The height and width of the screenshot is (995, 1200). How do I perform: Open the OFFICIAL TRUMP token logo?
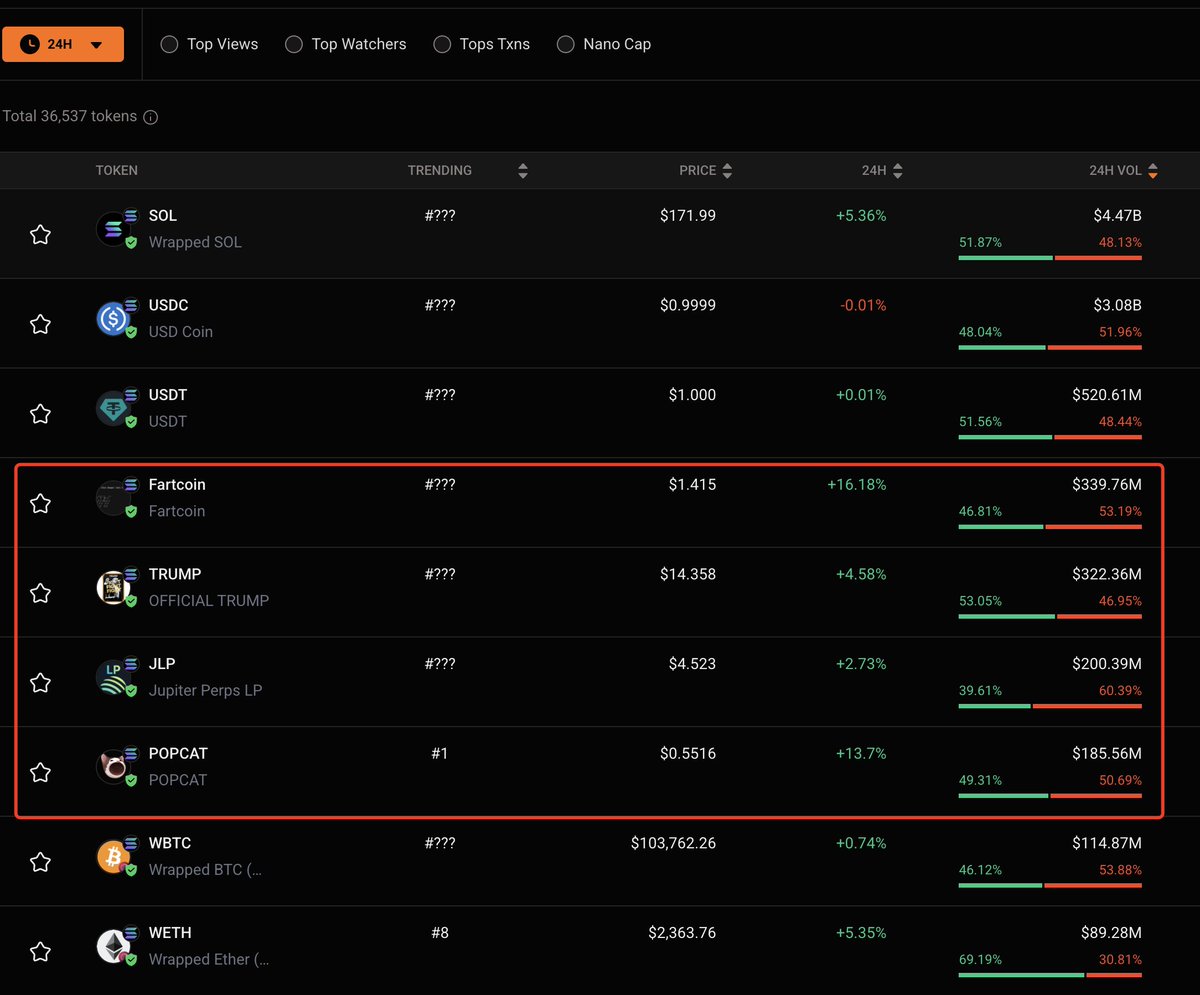coord(113,588)
